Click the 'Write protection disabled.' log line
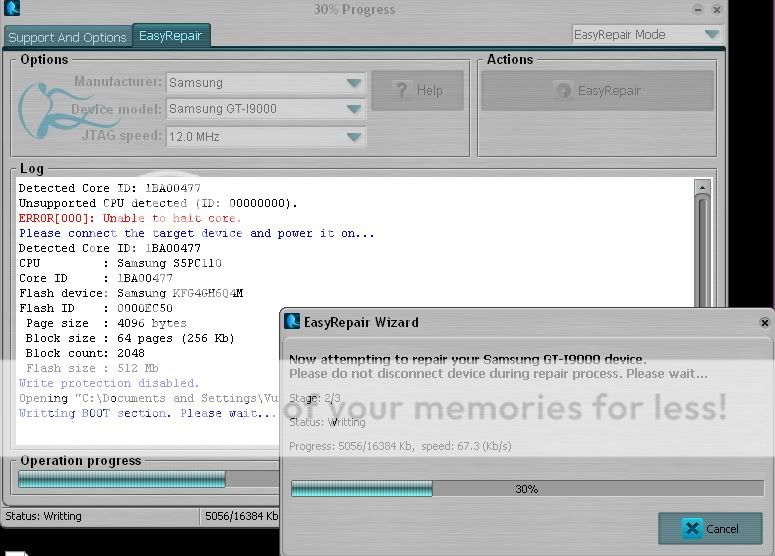 click(x=109, y=383)
